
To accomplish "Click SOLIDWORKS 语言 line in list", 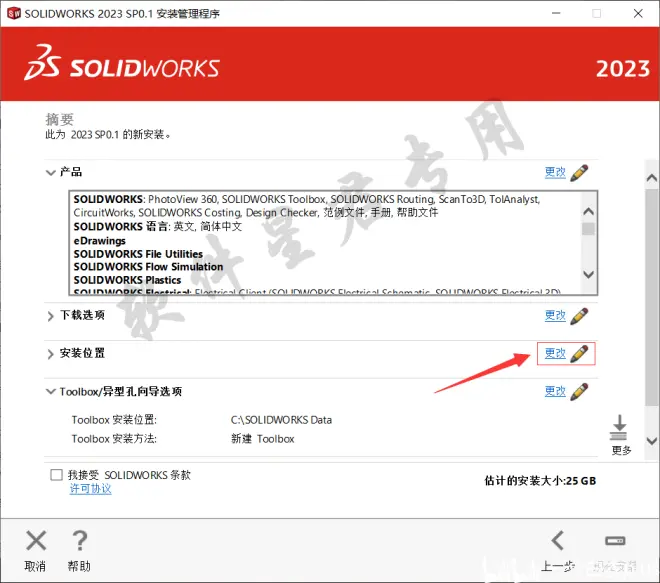I will [x=158, y=226].
